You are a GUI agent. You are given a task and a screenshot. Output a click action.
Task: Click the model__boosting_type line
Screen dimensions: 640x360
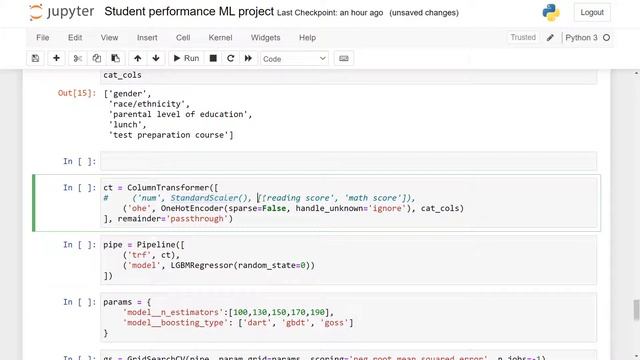coord(238,322)
